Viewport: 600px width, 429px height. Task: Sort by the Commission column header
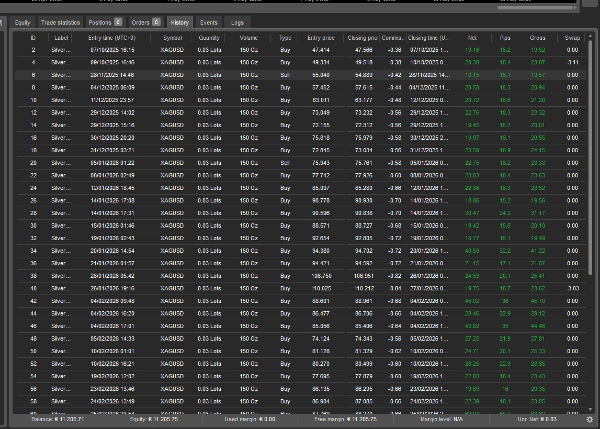[x=393, y=38]
